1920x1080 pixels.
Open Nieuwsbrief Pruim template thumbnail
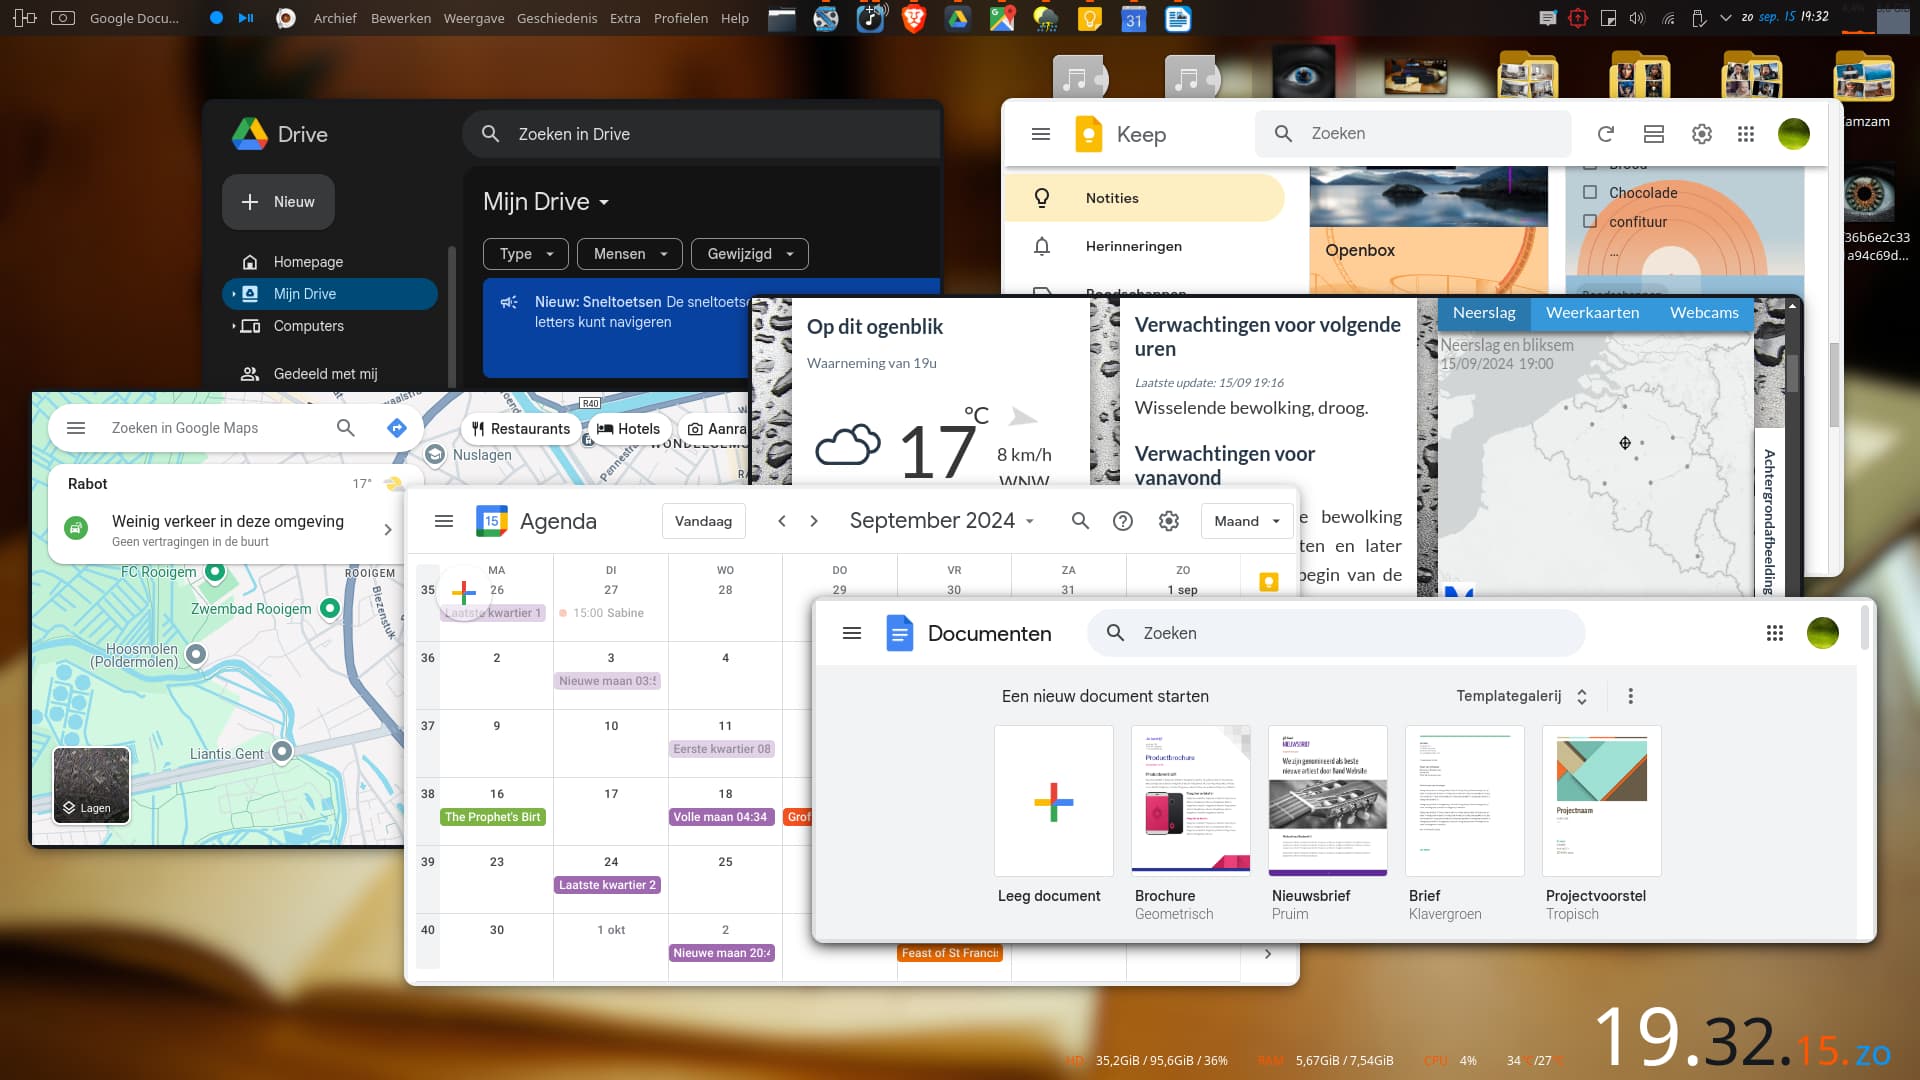pyautogui.click(x=1327, y=801)
